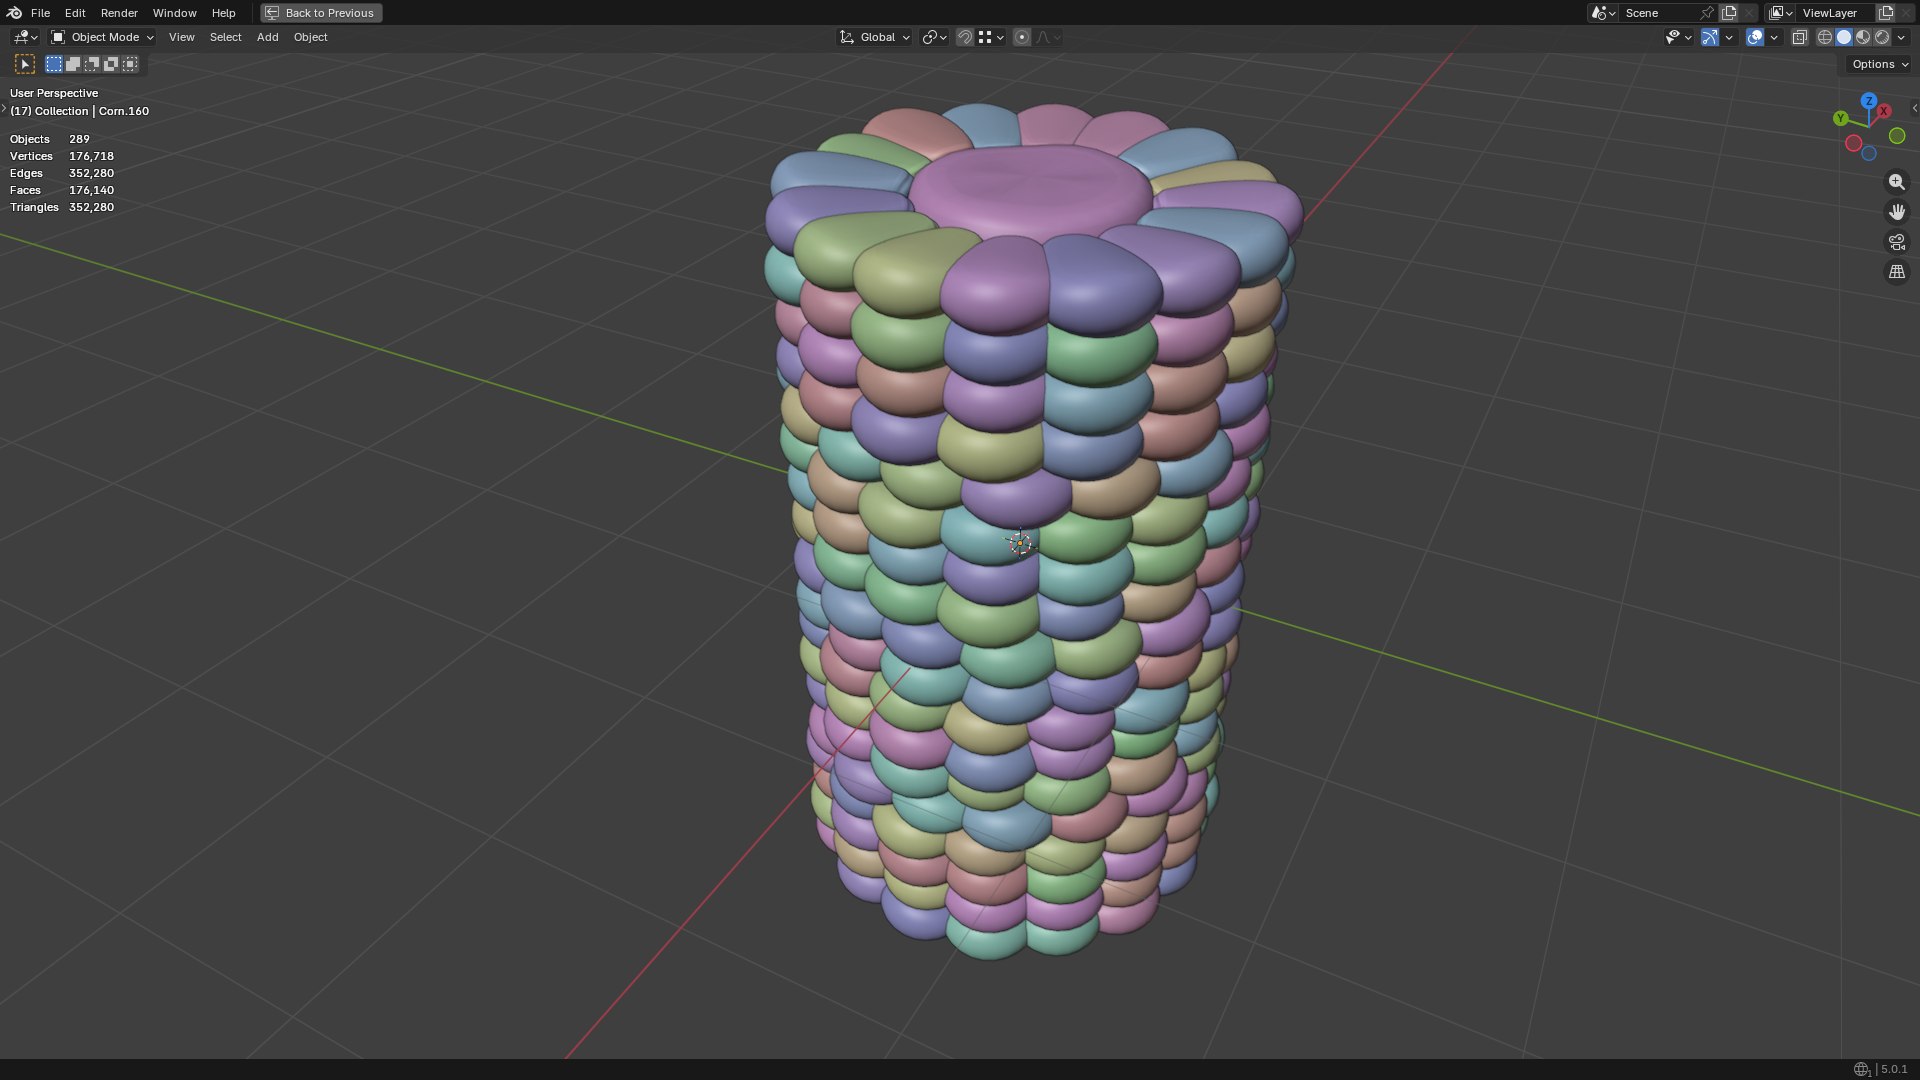
Task: Click the negative Y axis gizmo circle
Action: tap(1897, 136)
